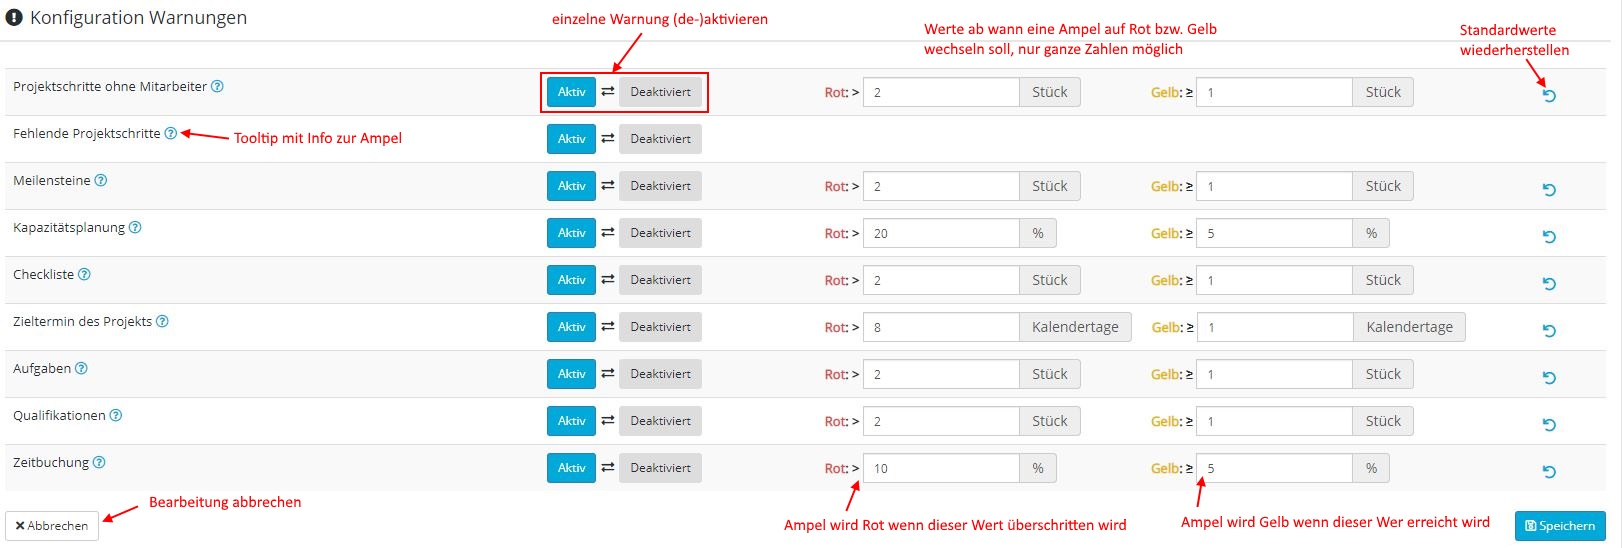This screenshot has width=1622, height=548.
Task: Disable the Zeitbuchung warning
Action: 660,468
